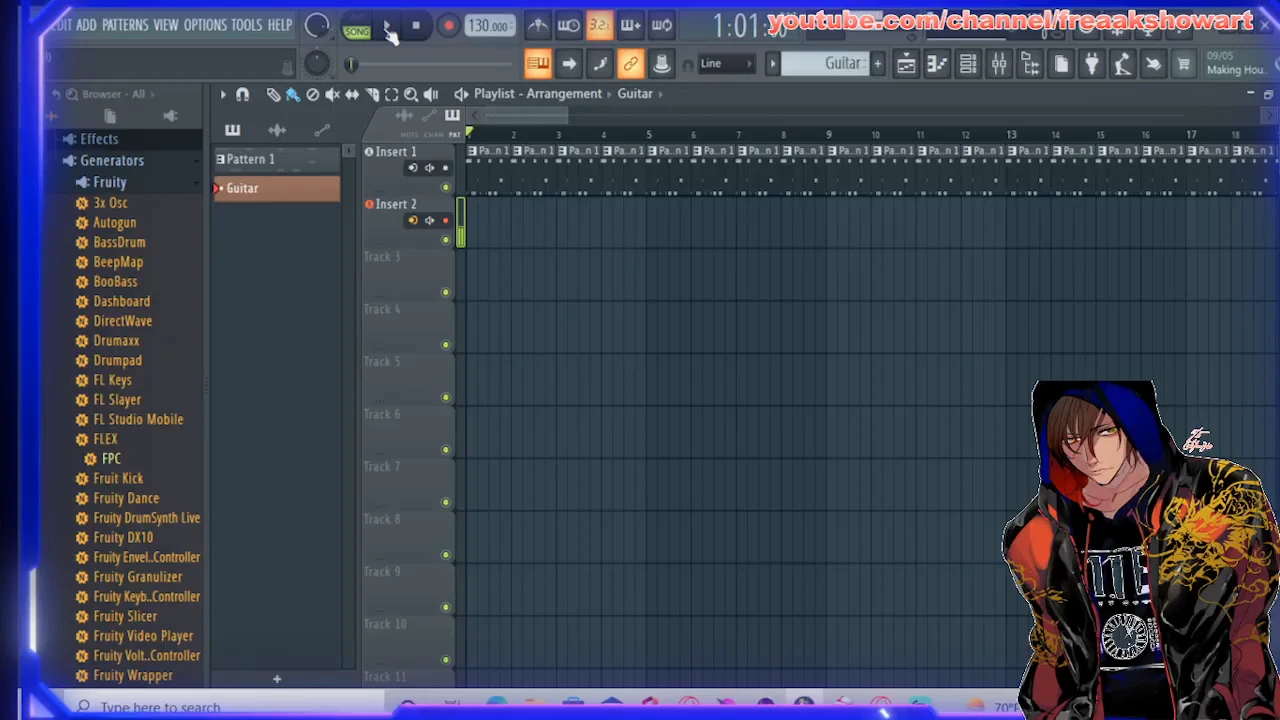Open the playlist options arrow menu
The width and height of the screenshot is (1280, 720).
(223, 94)
